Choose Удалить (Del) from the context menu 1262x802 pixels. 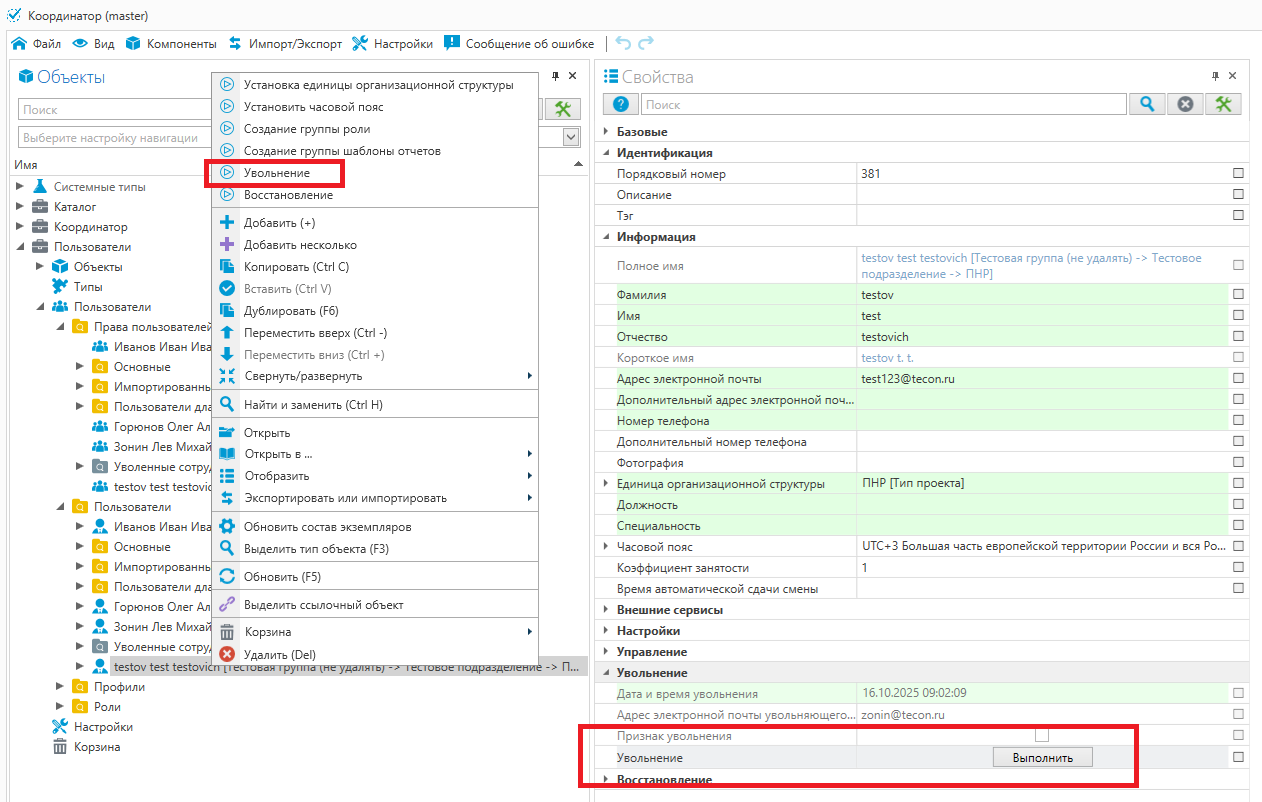pos(279,654)
